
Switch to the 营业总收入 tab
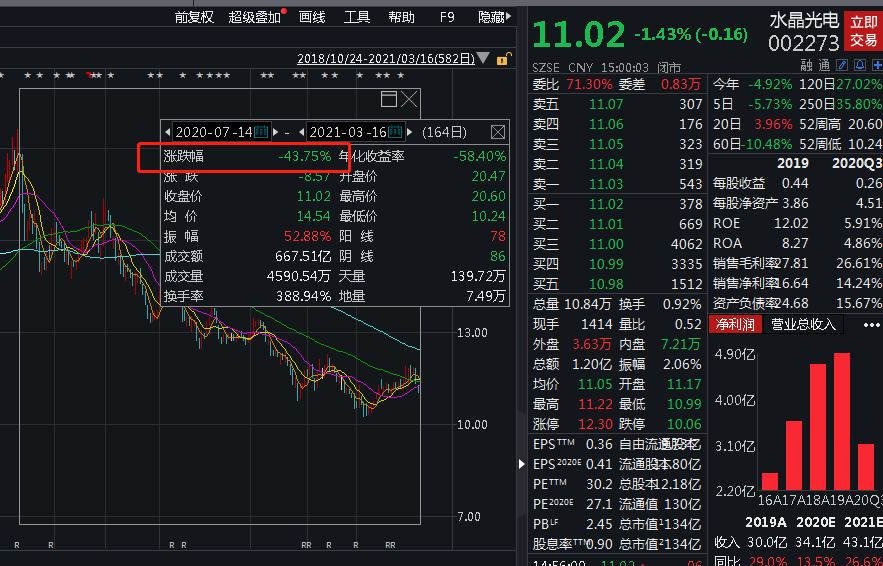[805, 325]
